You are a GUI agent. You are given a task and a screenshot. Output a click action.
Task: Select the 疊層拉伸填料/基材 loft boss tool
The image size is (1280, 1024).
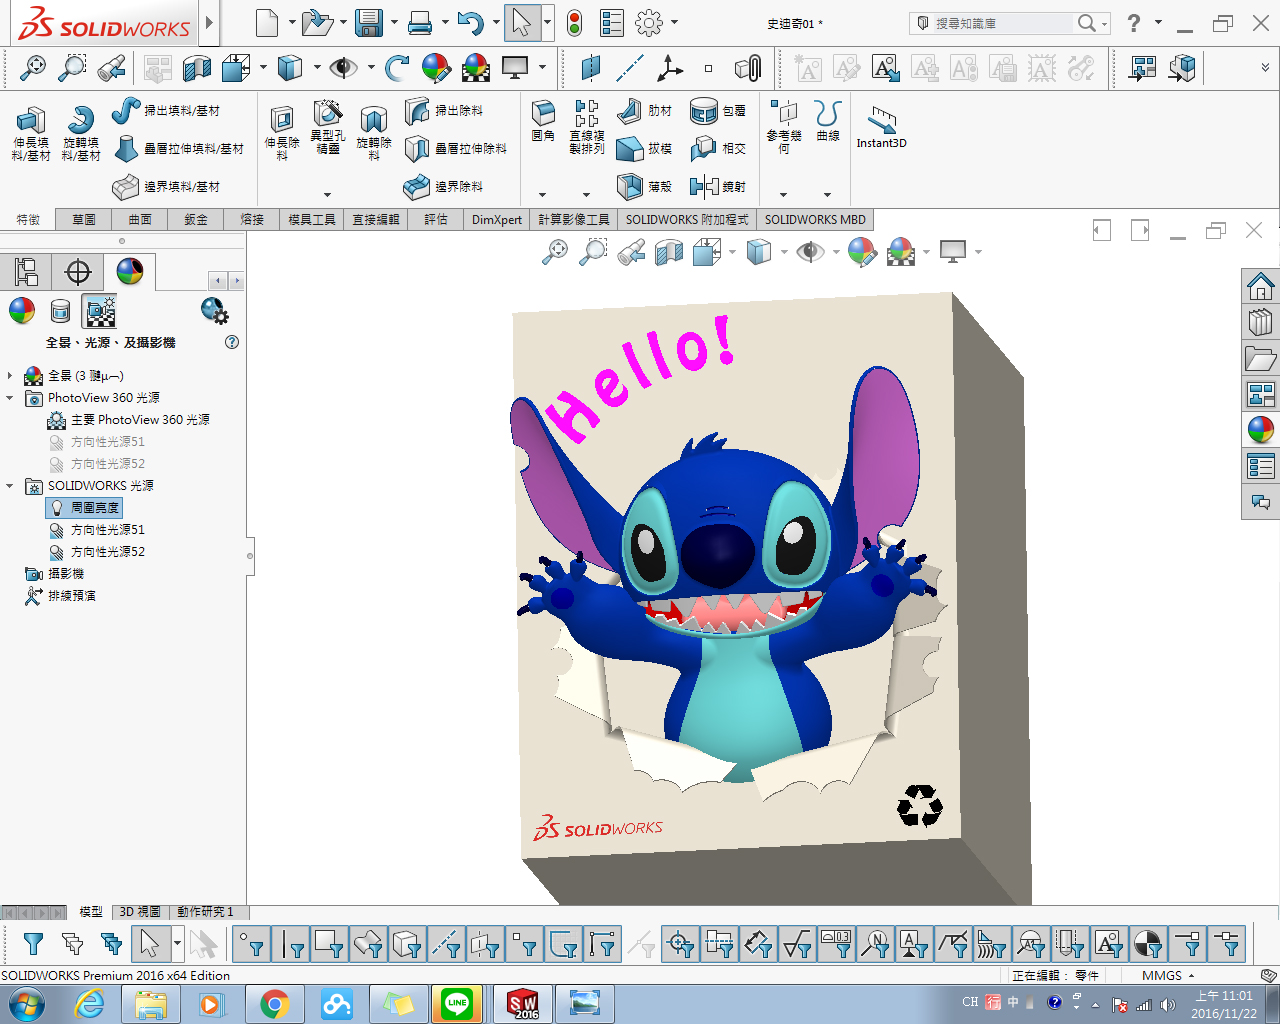179,148
